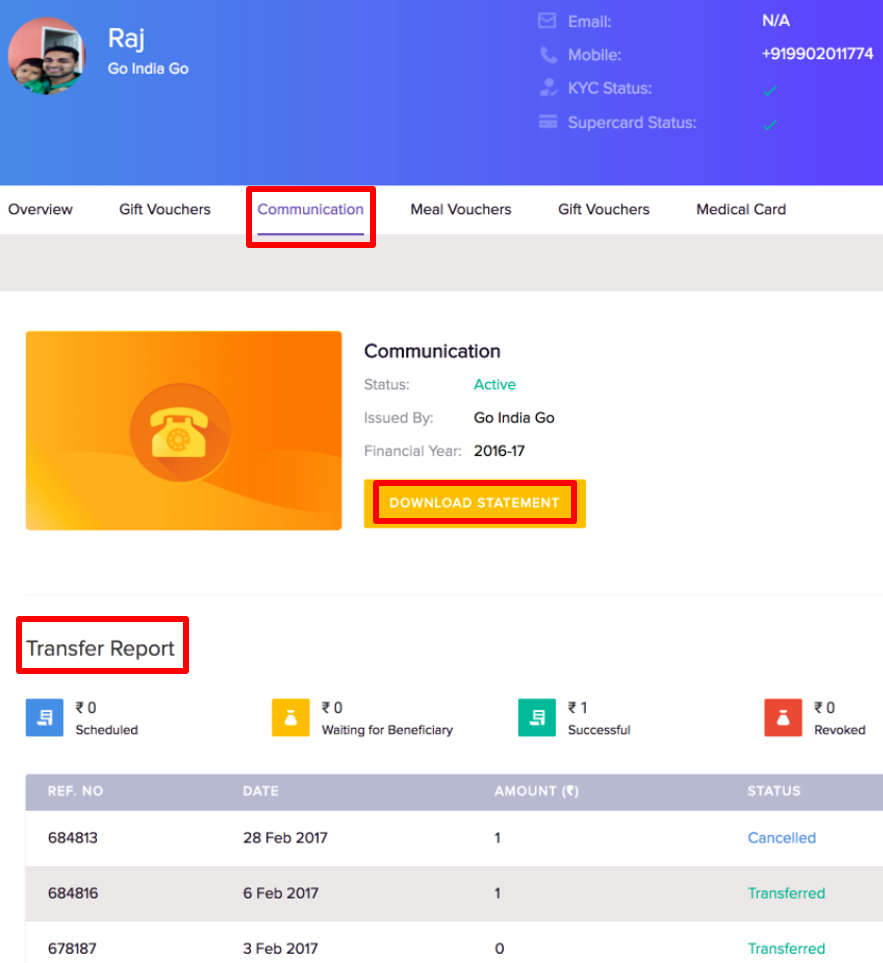This screenshot has height=963, width=883.
Task: Switch to the Medical Card tab
Action: 741,209
